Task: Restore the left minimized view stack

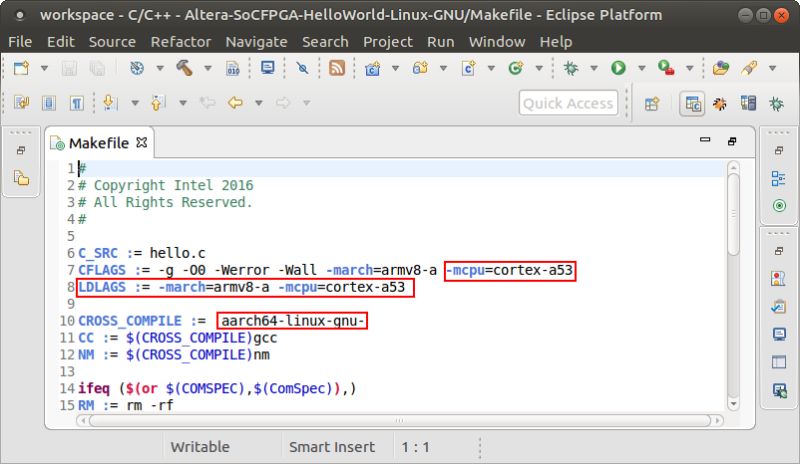Action: coord(21,150)
